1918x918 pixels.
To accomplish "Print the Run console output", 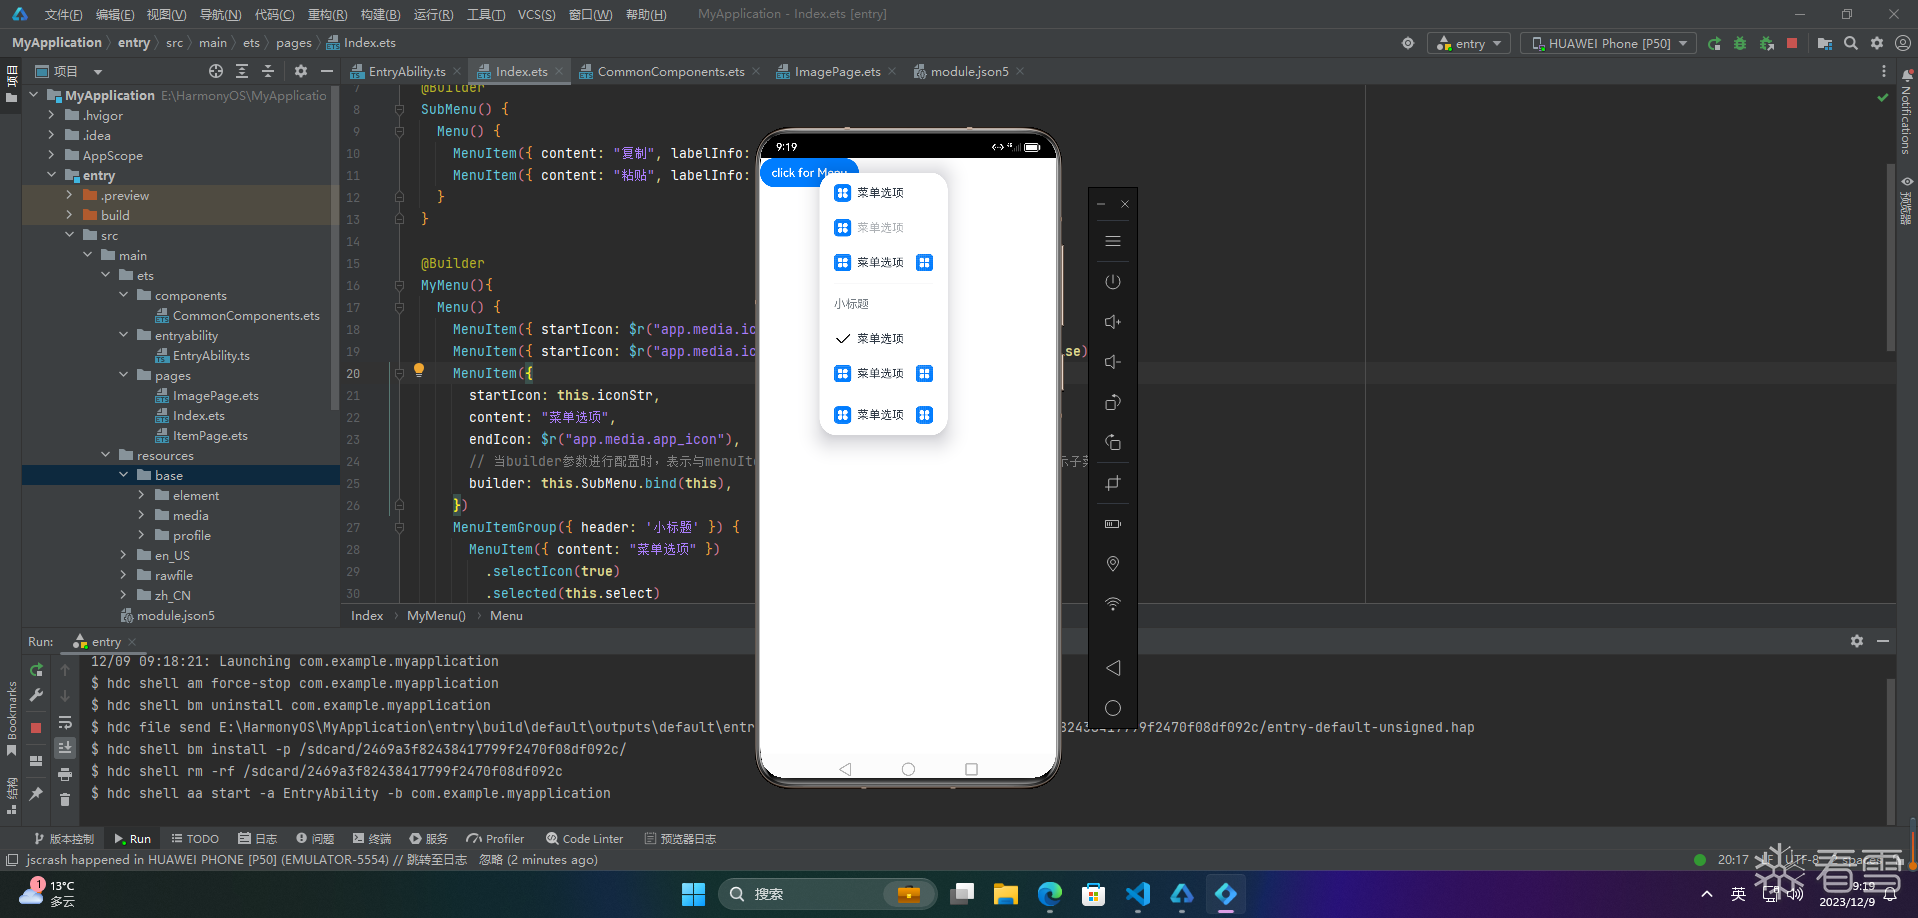I will (x=65, y=774).
